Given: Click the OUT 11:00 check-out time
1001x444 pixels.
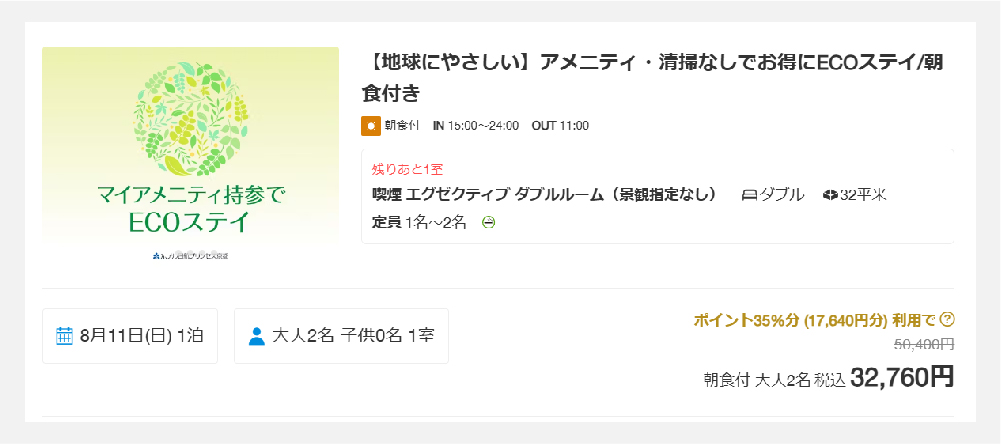Looking at the screenshot, I should click(560, 126).
